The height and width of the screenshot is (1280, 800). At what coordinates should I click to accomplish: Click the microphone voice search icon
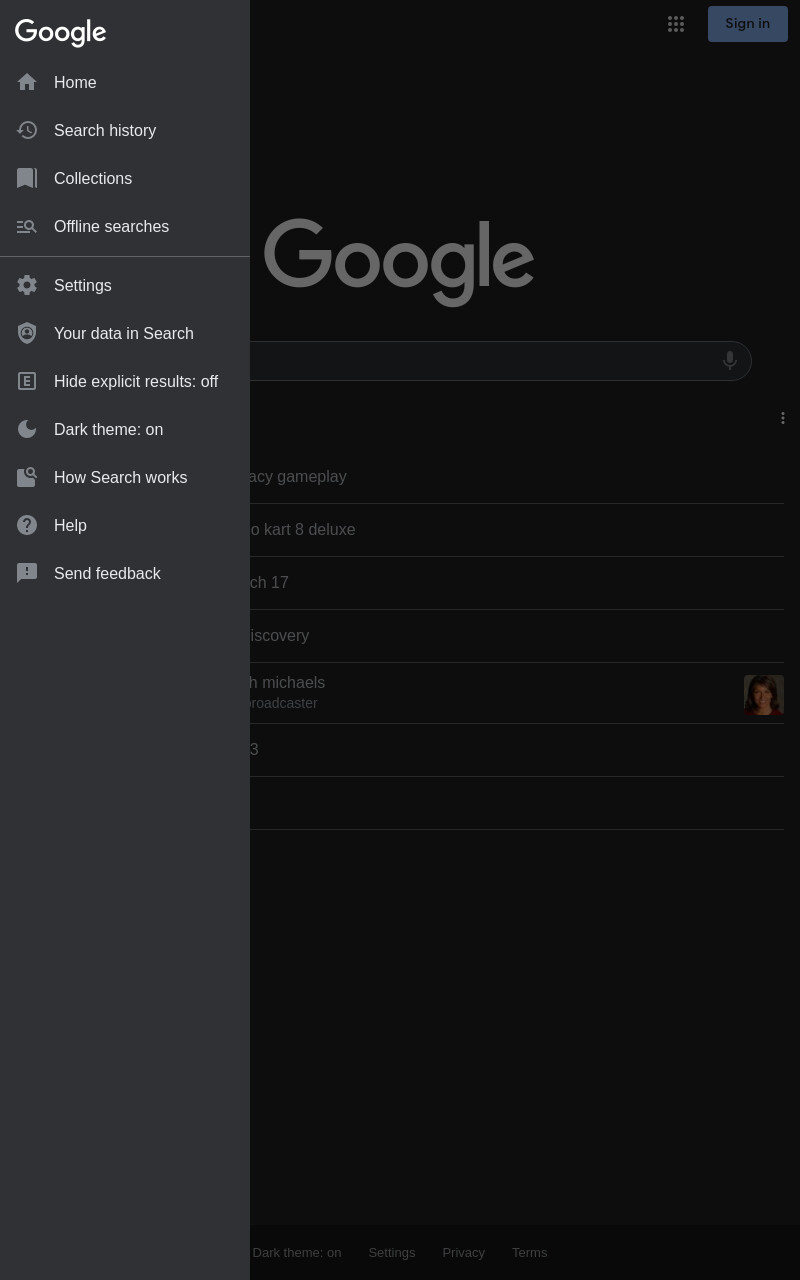[730, 360]
